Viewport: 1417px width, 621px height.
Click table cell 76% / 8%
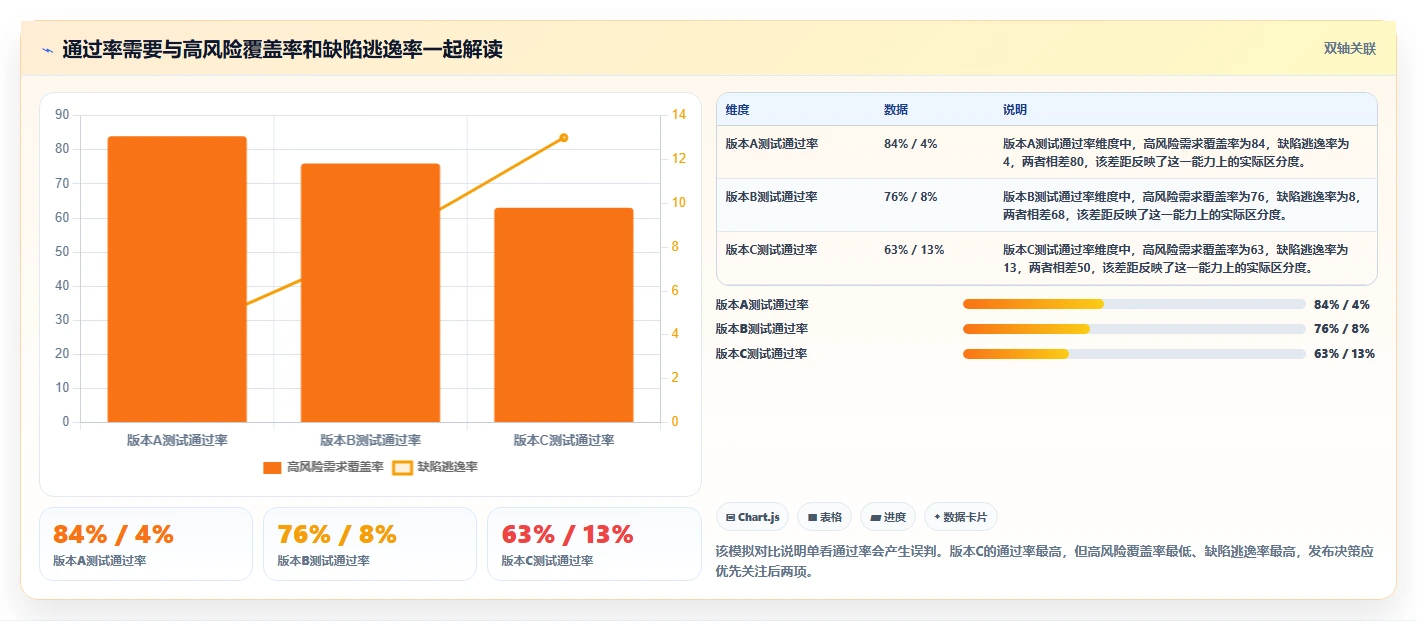(910, 197)
